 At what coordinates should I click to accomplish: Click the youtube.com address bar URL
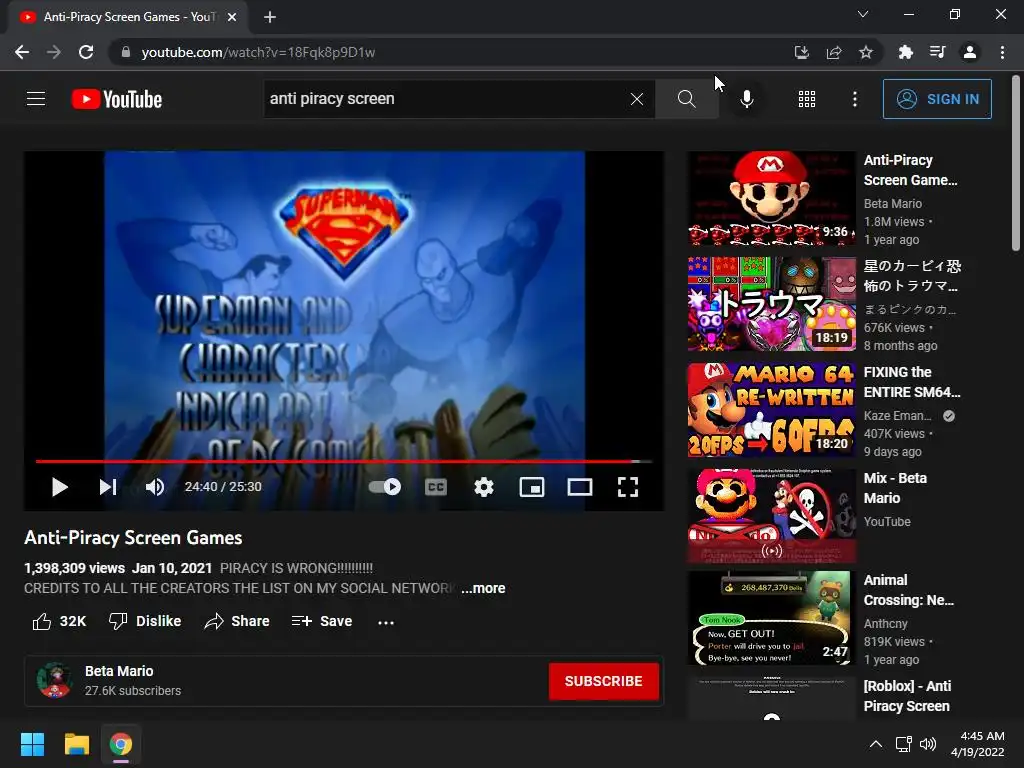tap(258, 52)
